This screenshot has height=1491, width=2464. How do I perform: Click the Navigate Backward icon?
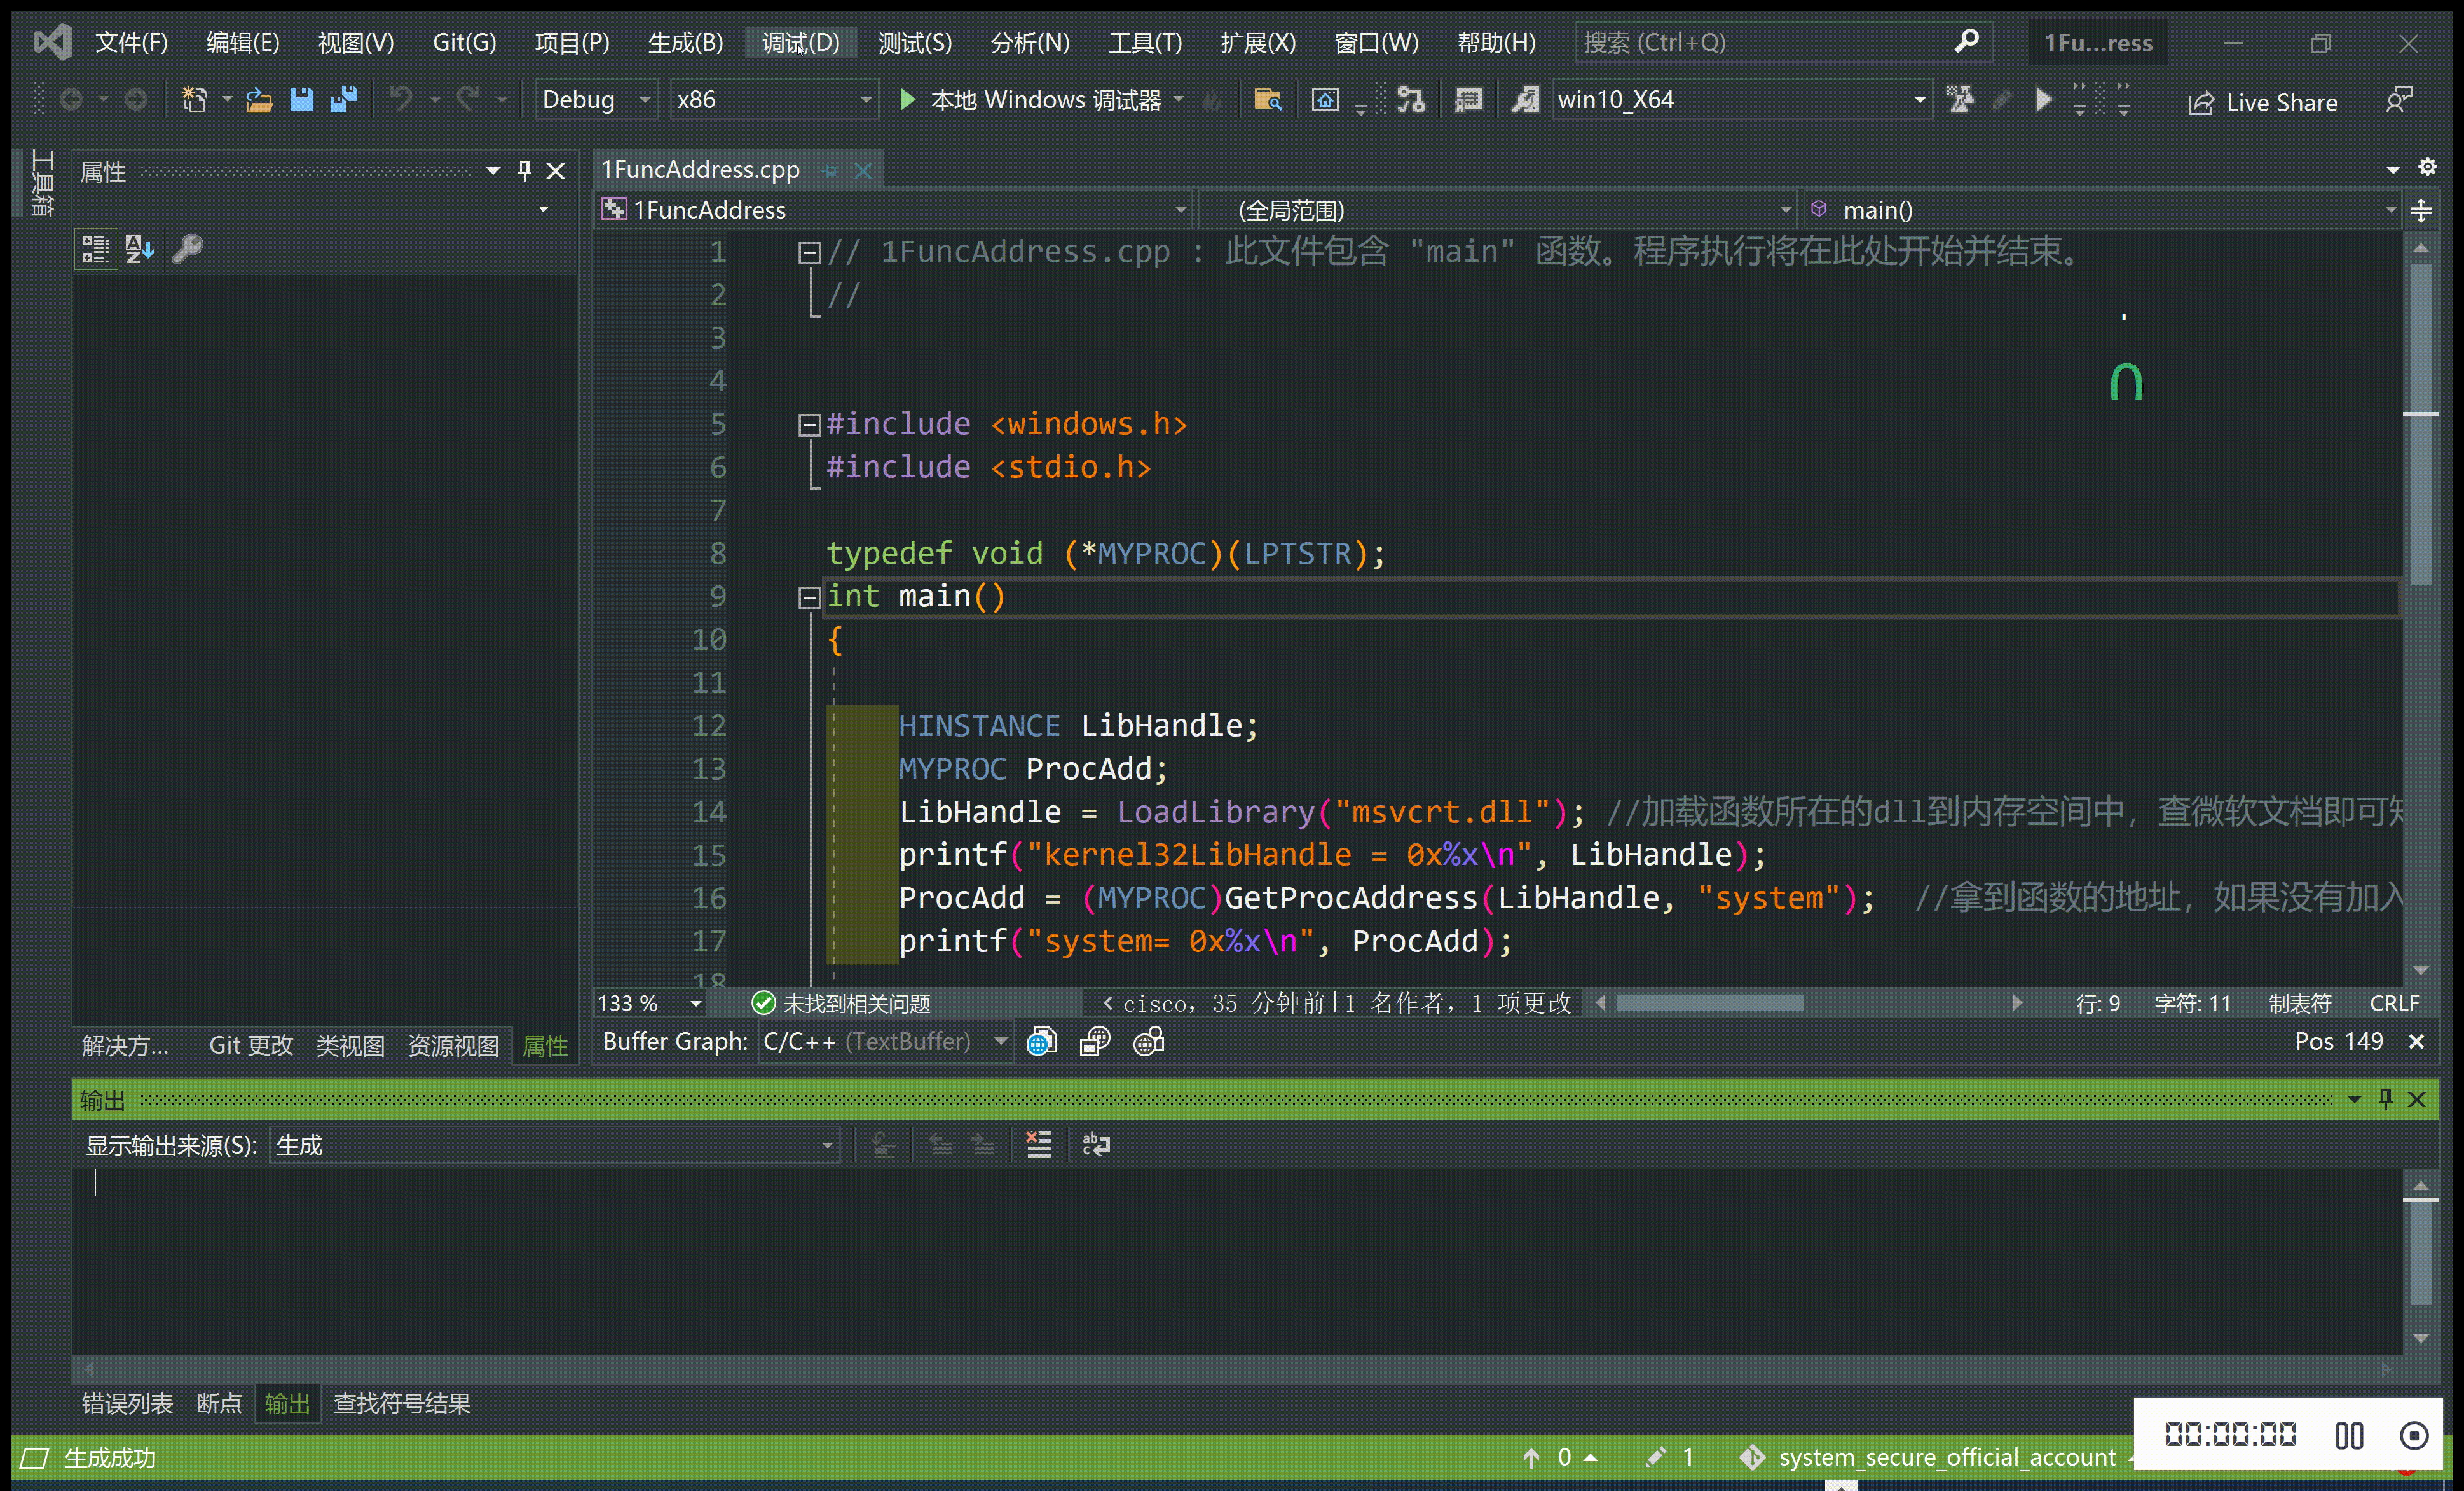71,100
